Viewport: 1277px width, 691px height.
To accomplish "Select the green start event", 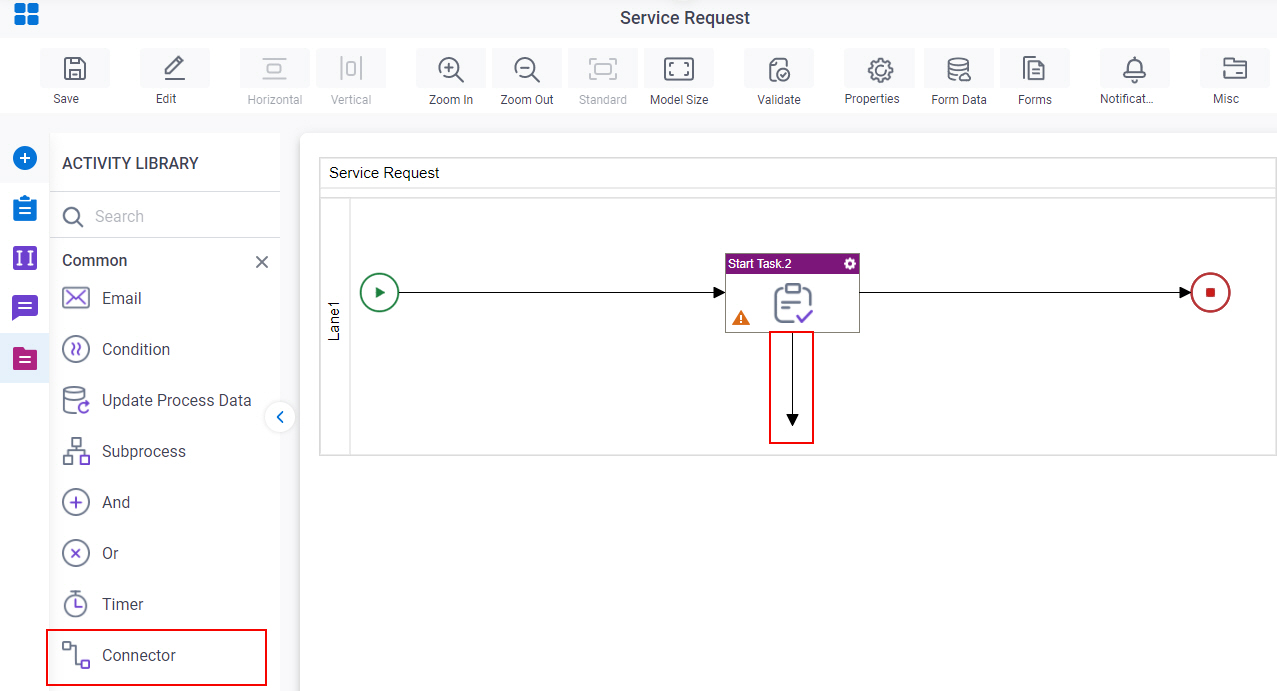I will 379,293.
